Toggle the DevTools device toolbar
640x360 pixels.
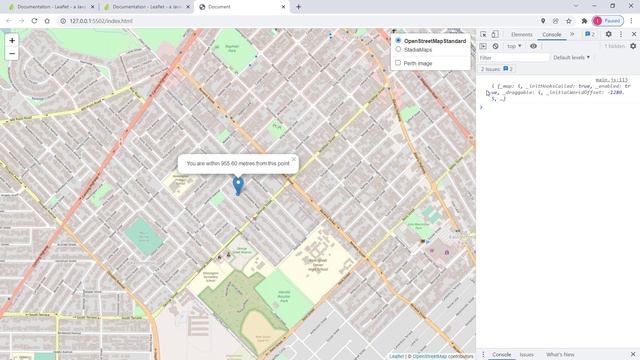[x=495, y=34]
